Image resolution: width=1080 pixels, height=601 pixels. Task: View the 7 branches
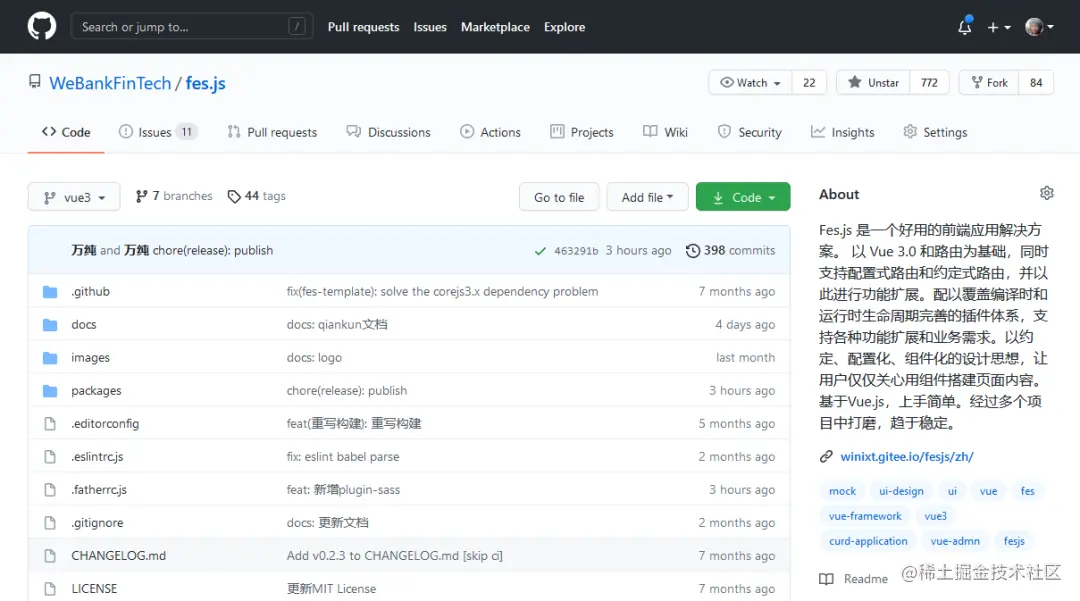click(174, 196)
